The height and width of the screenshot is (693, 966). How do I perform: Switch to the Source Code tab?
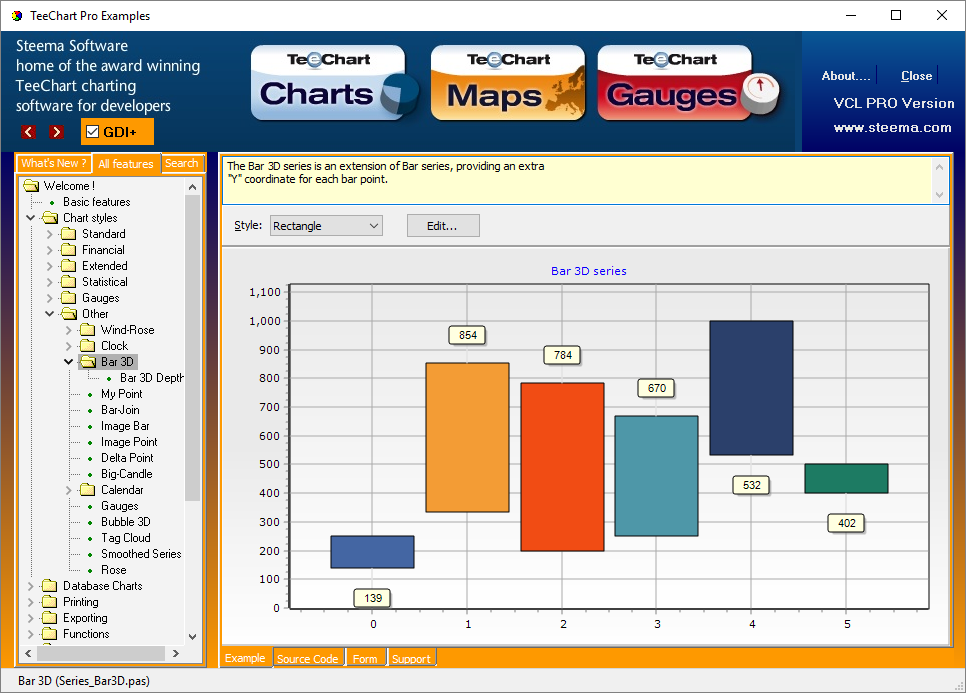tap(307, 659)
